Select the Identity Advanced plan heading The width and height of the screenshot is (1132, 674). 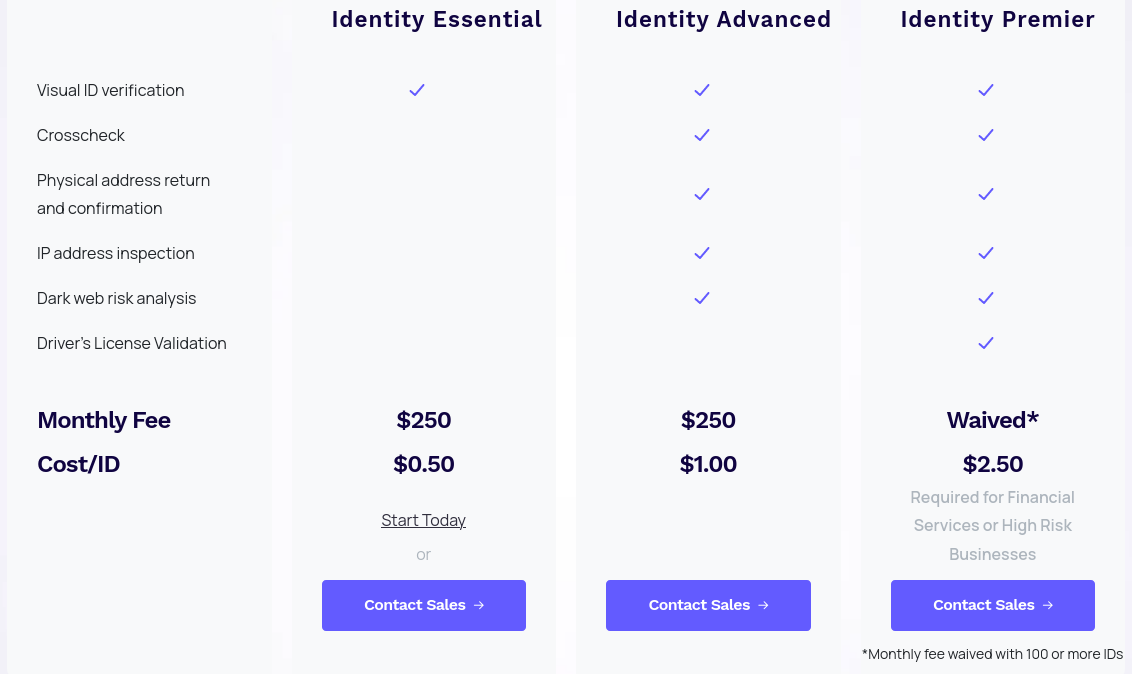coord(723,19)
